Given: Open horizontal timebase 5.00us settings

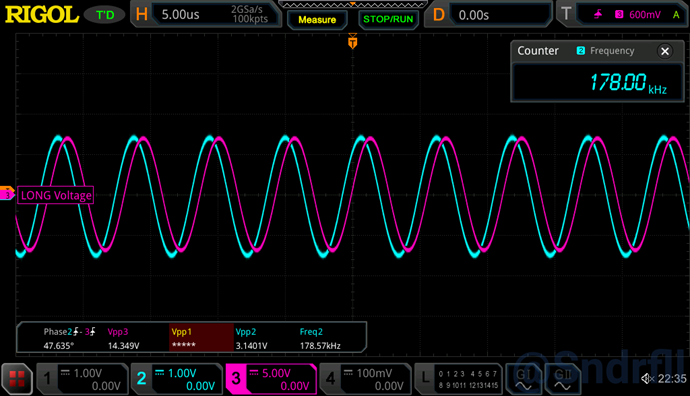Looking at the screenshot, I should (206, 15).
